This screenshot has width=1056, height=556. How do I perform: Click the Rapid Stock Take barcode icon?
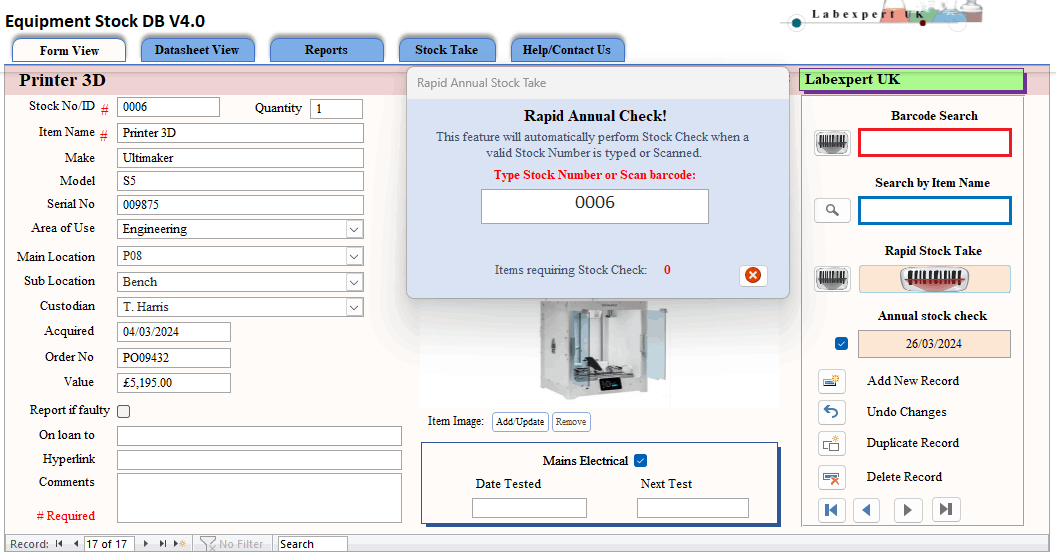(x=832, y=279)
